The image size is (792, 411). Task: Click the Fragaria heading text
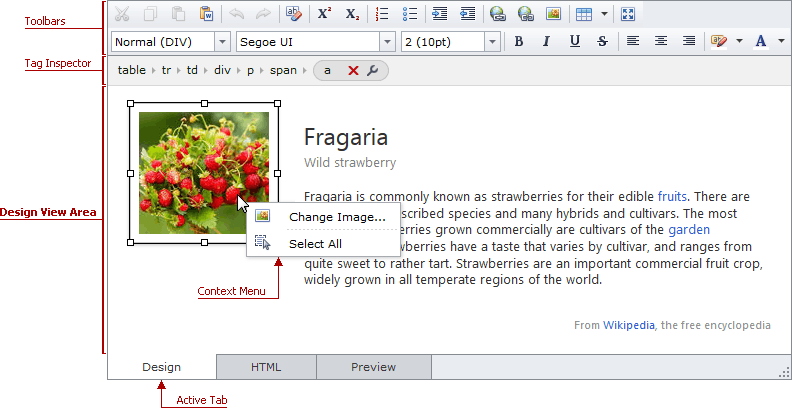click(x=346, y=137)
